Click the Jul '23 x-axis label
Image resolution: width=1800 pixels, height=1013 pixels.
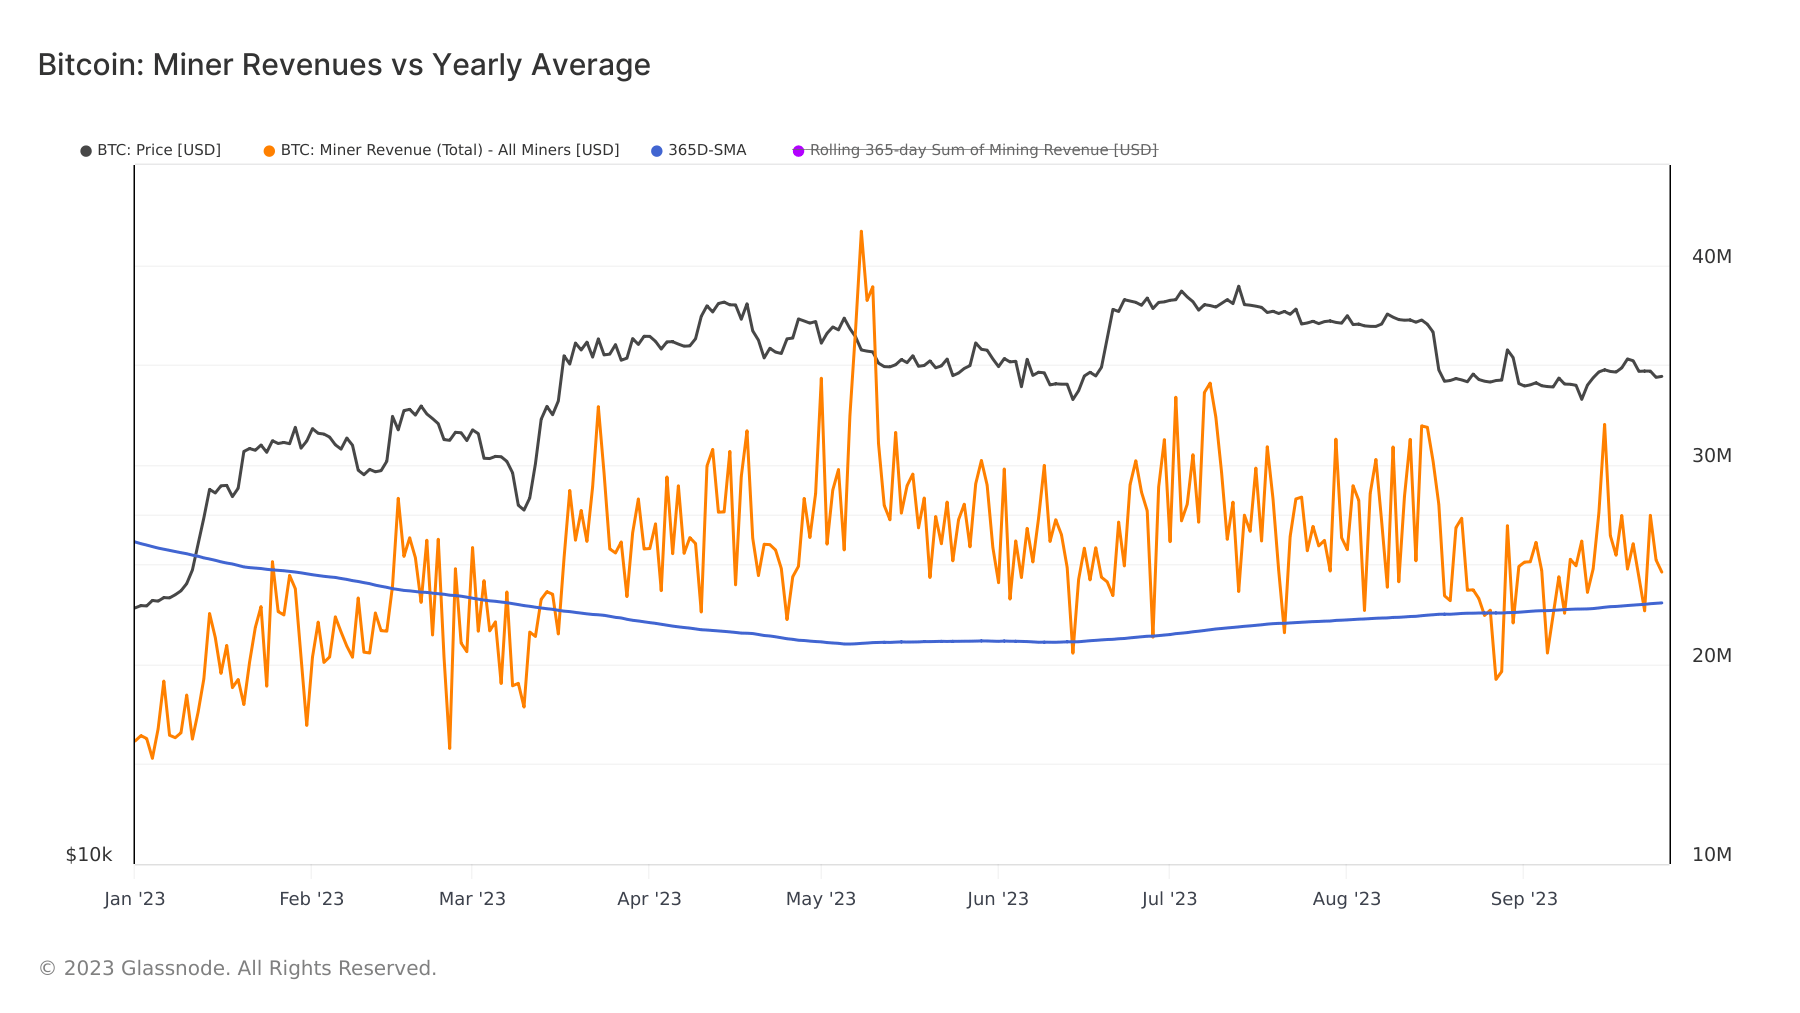(1169, 898)
